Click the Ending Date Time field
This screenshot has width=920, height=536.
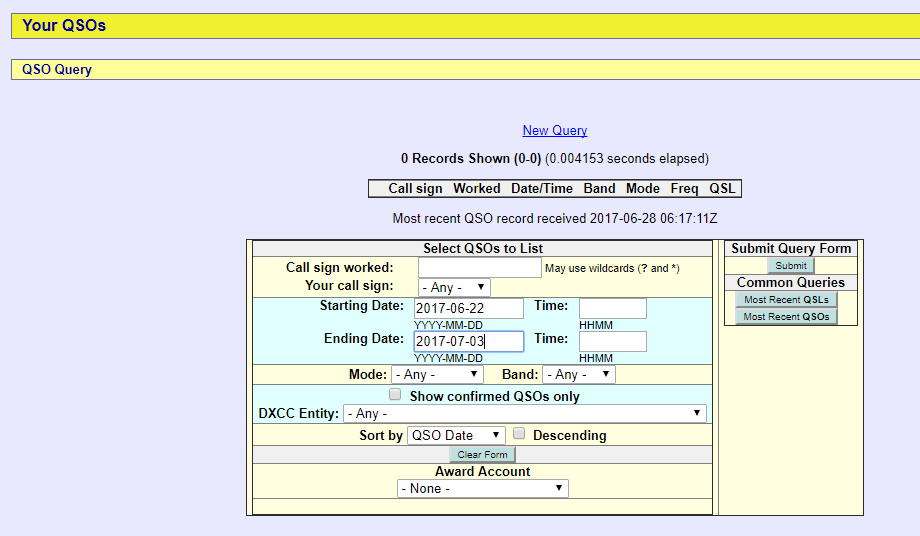coord(613,341)
